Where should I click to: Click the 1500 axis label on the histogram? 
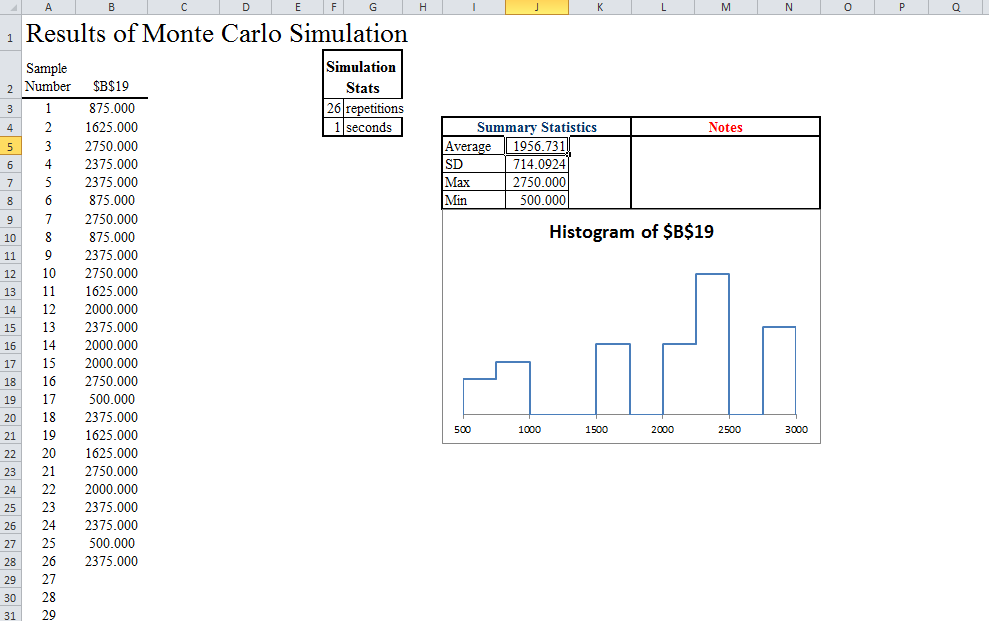596,429
